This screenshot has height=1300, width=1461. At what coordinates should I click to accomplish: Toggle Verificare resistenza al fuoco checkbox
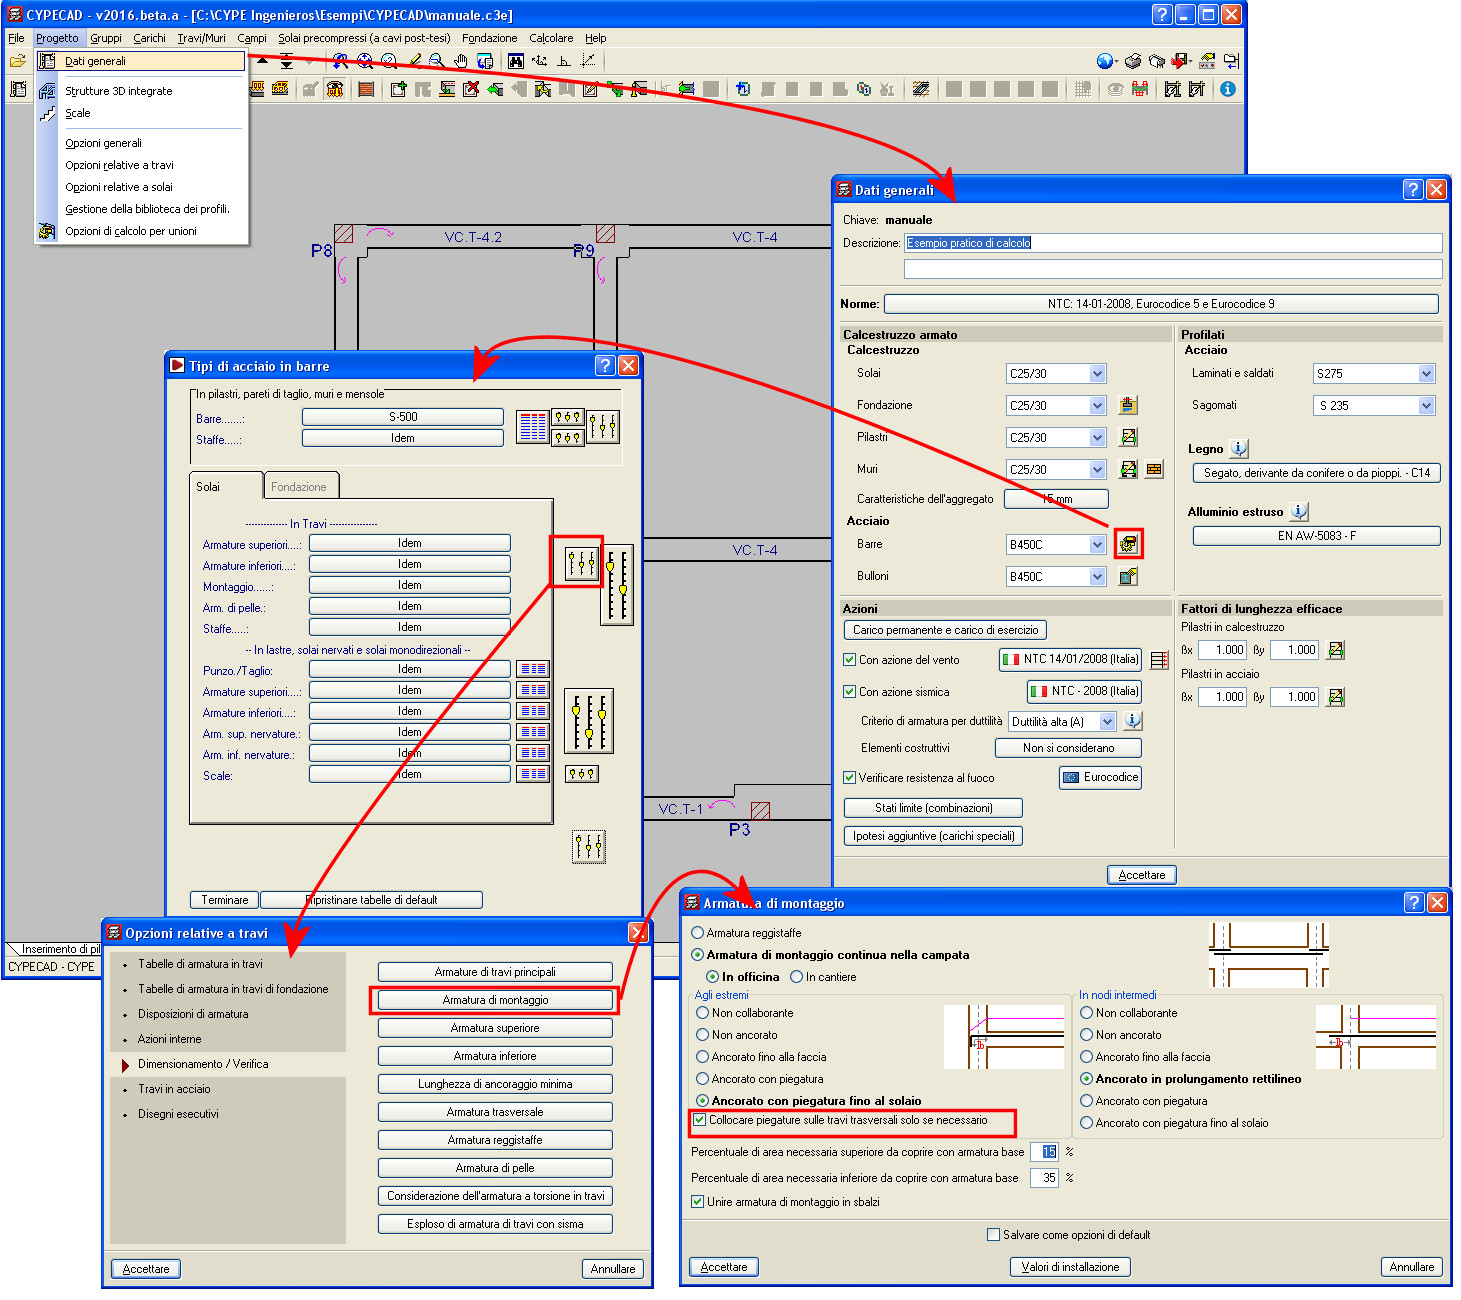pos(849,778)
